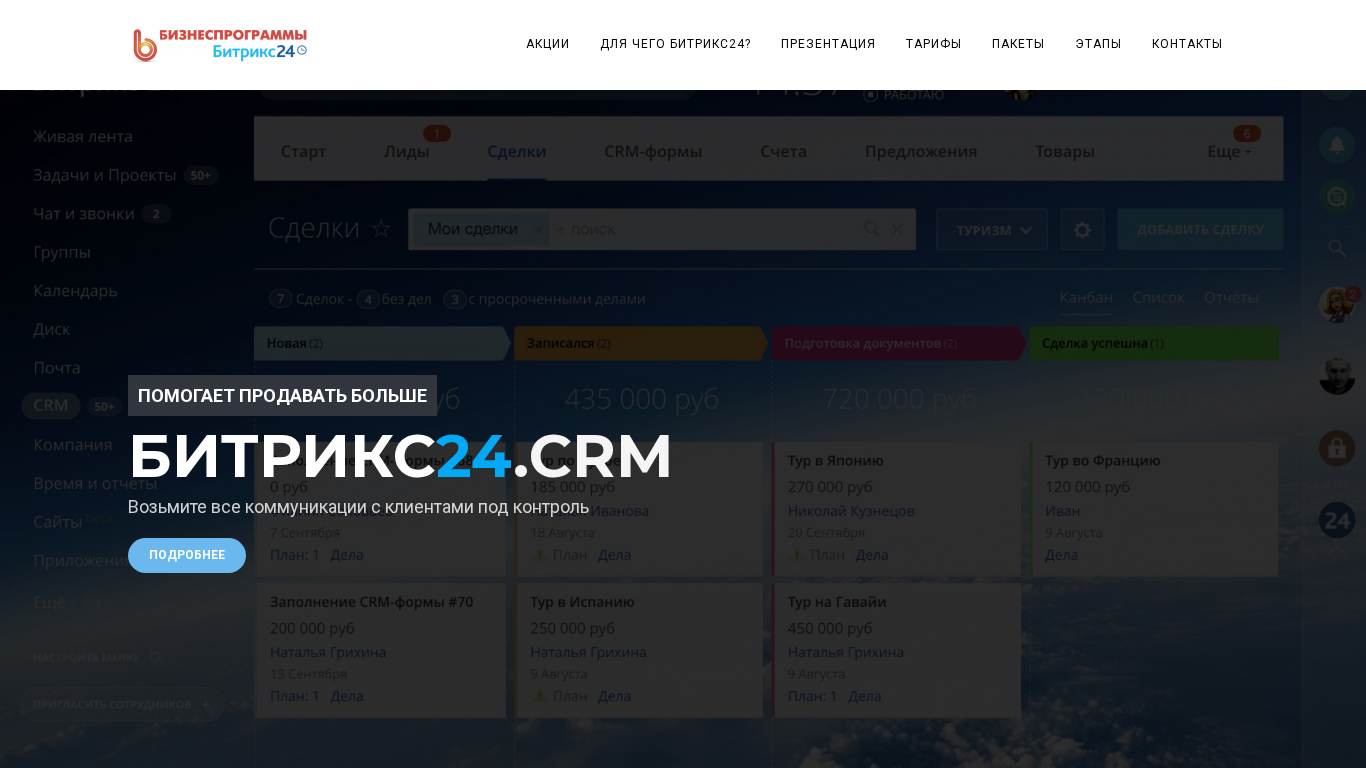Open the ЭТАПЫ navigation link
This screenshot has height=768, width=1366.
pyautogui.click(x=1098, y=44)
